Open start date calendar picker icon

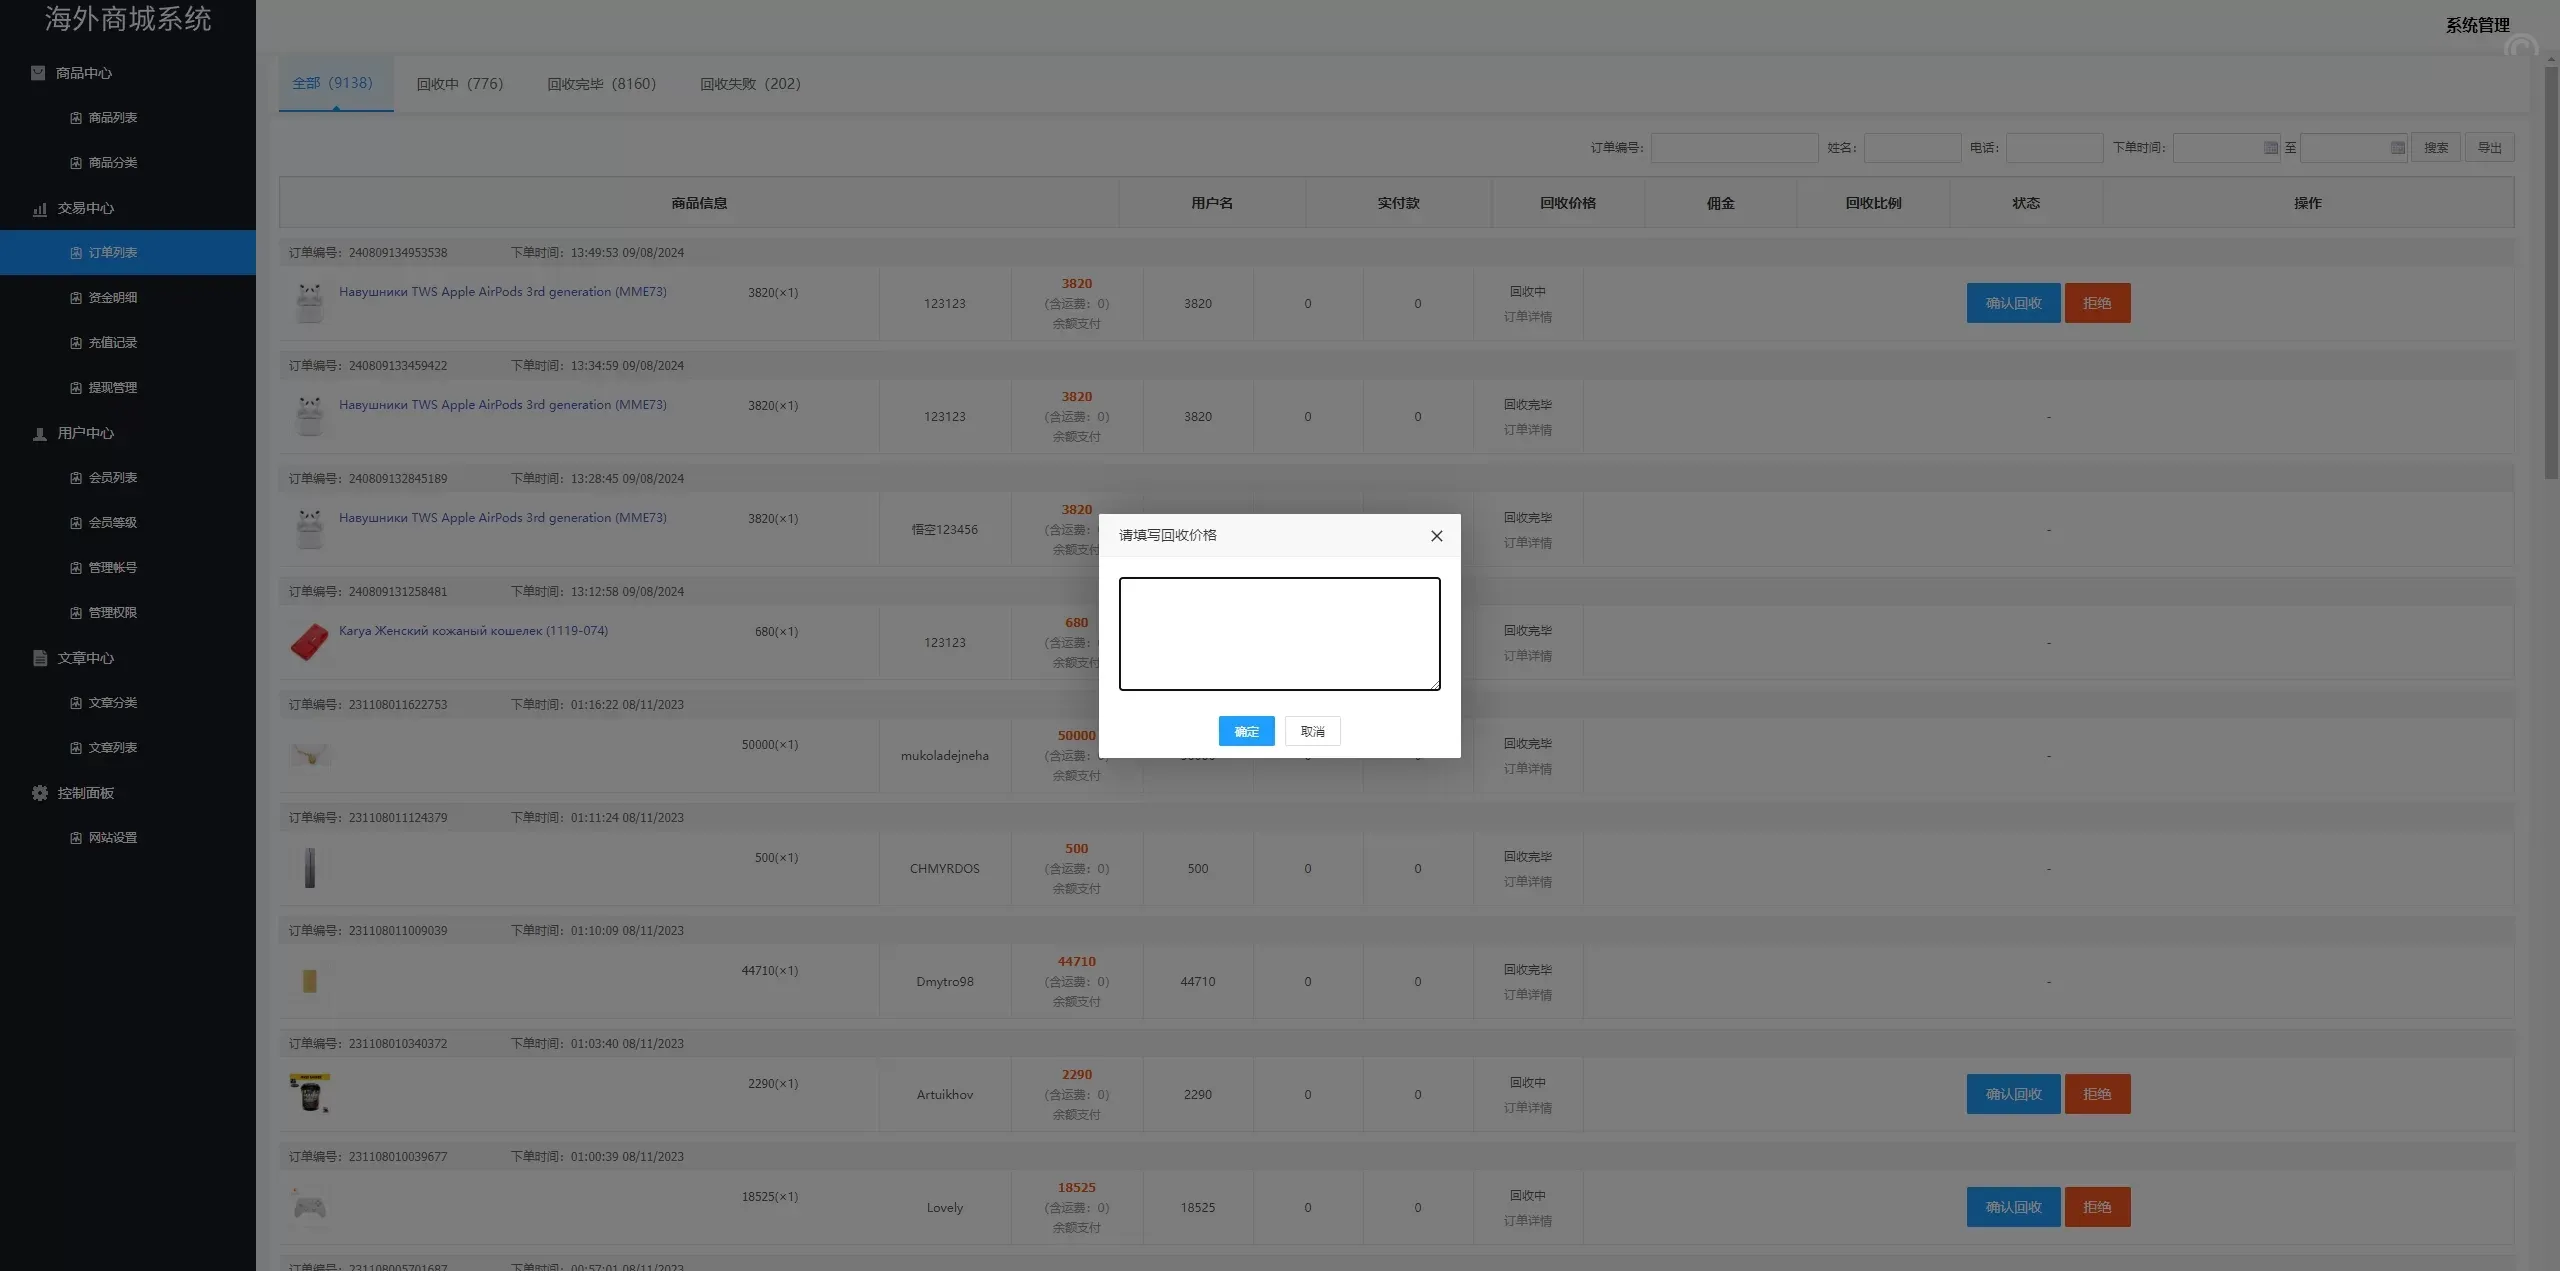click(x=2270, y=148)
